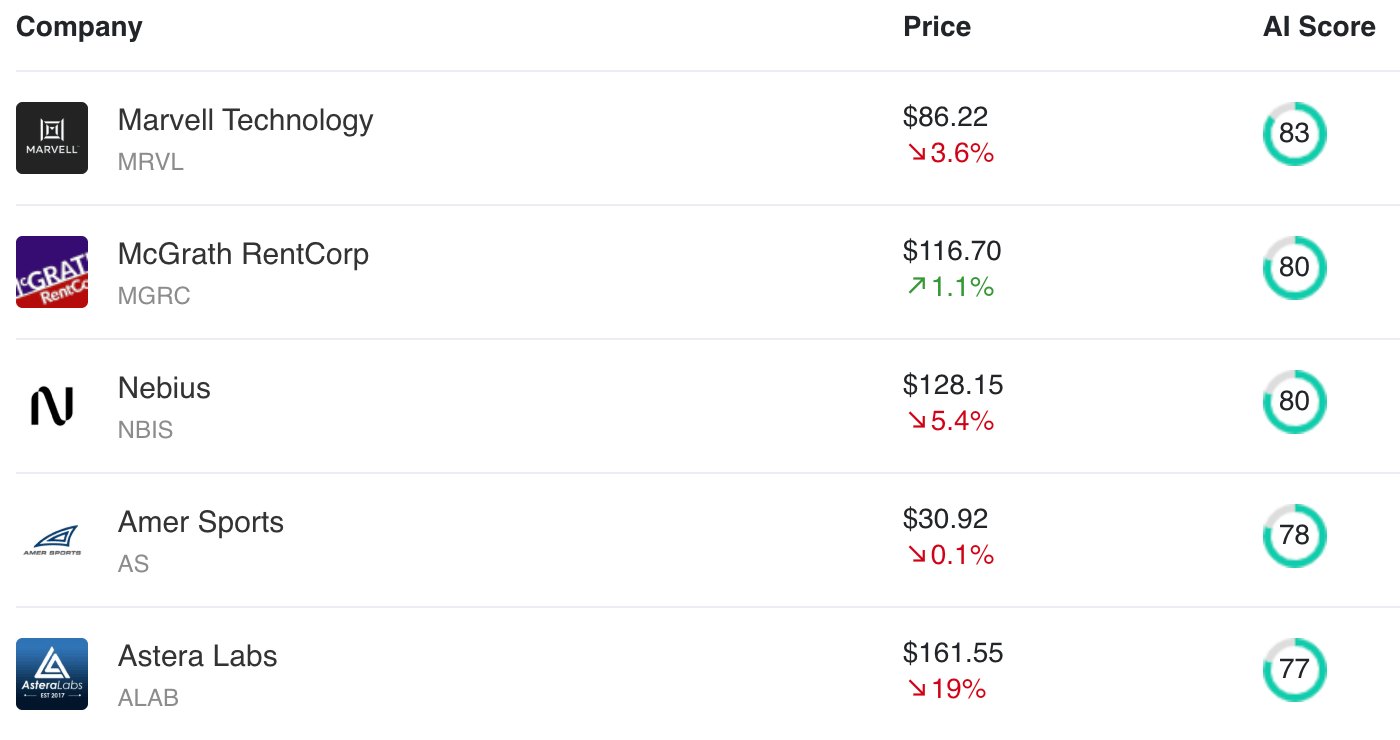
Task: Click the Nebius logo icon
Action: (52, 406)
